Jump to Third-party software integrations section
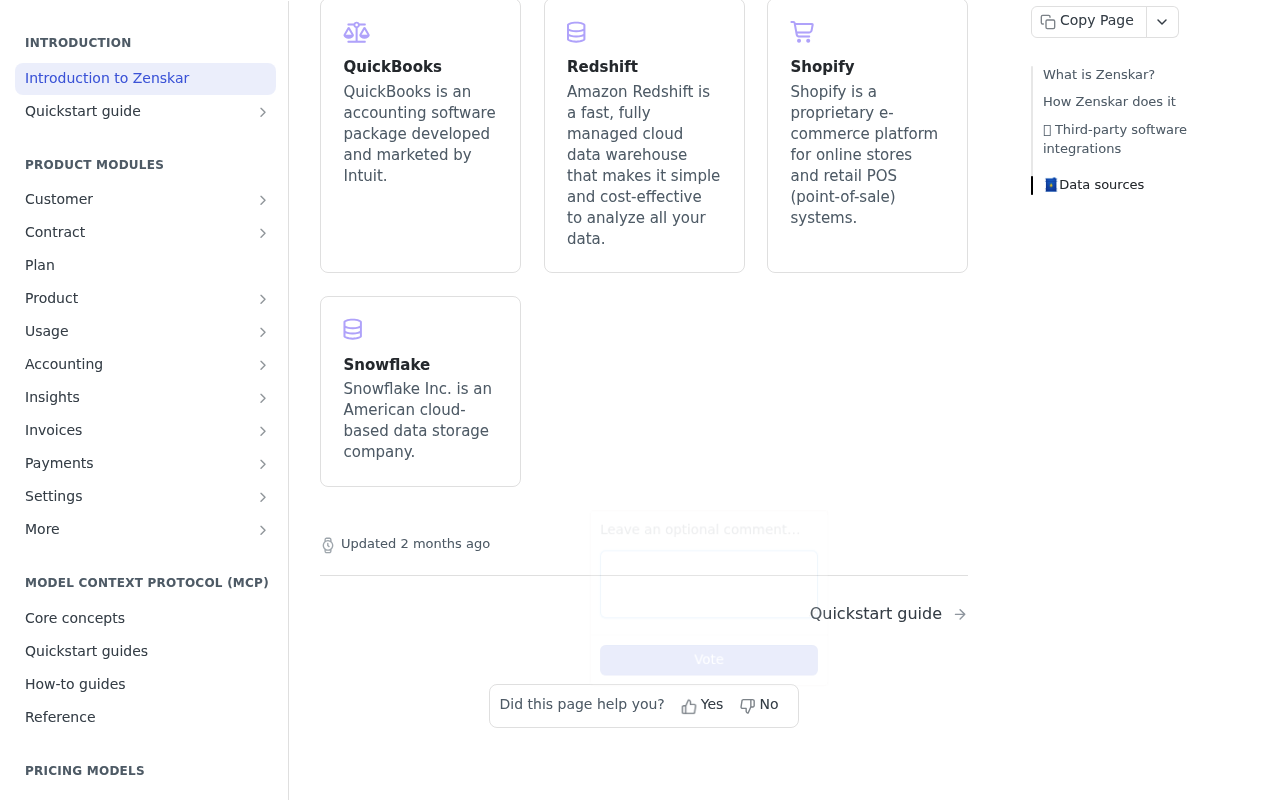Image resolution: width=1280 pixels, height=800 pixels. (1115, 139)
